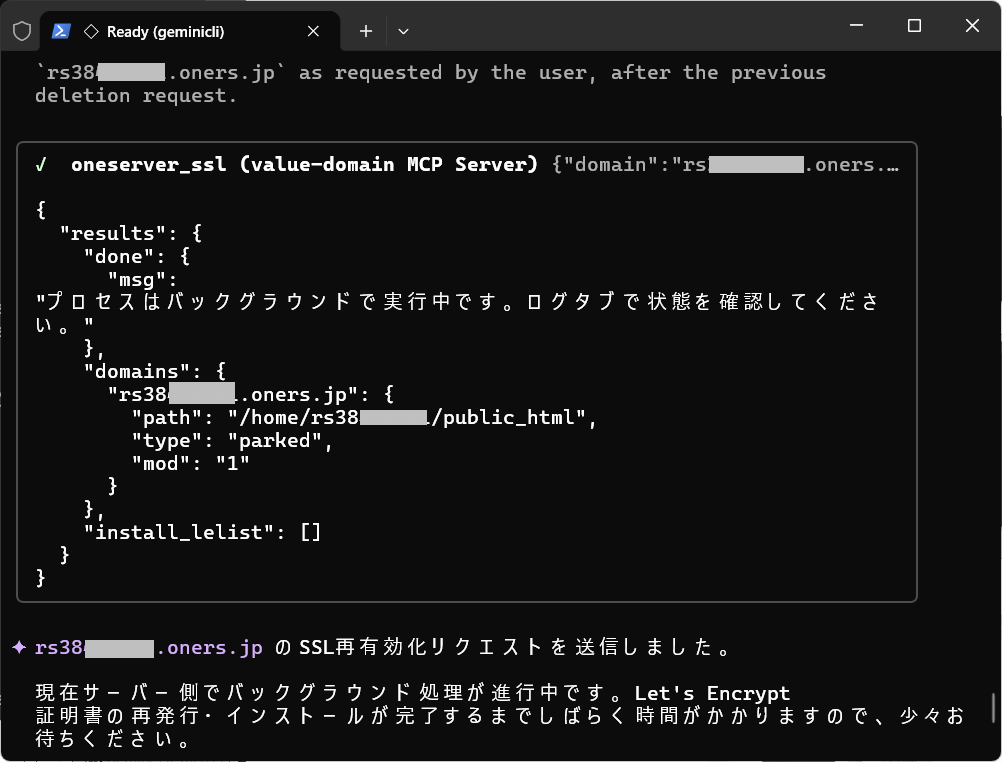Screen dimensions: 1002x762
Task: Click the "done": { line
Action: (x=137, y=256)
